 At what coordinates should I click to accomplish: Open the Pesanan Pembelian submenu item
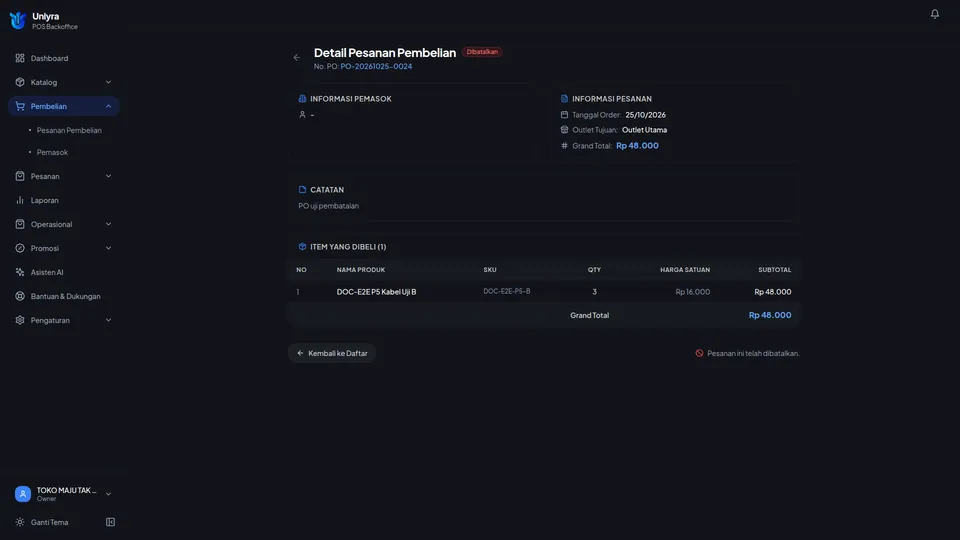(x=69, y=130)
